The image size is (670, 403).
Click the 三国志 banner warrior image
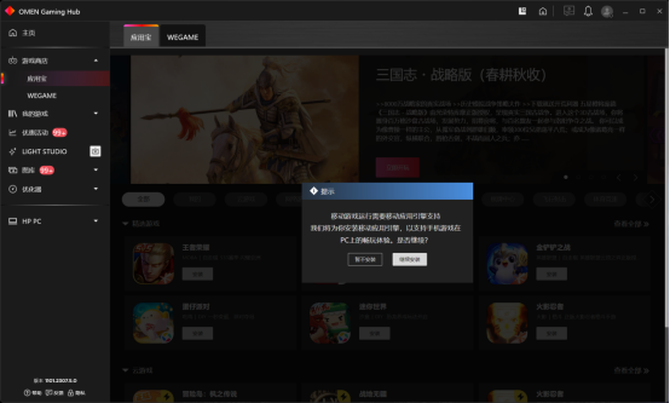tap(245, 119)
